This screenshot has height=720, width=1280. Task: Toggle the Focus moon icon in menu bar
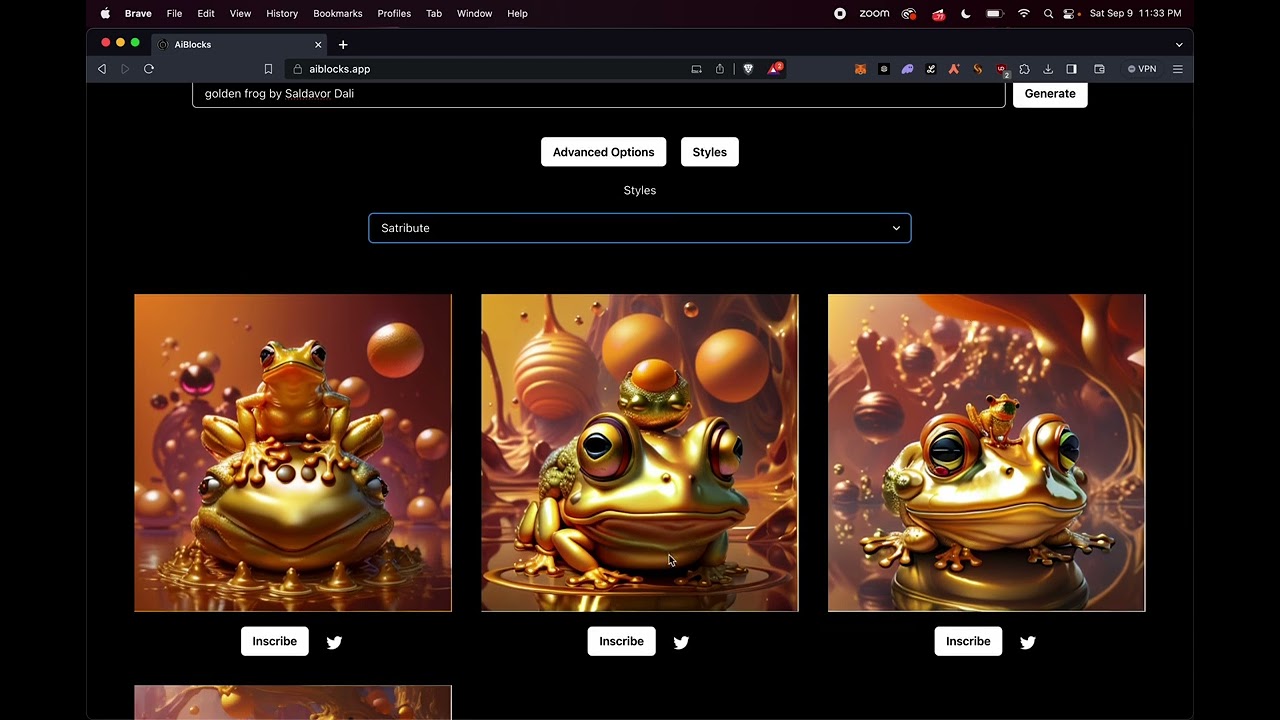tap(966, 14)
